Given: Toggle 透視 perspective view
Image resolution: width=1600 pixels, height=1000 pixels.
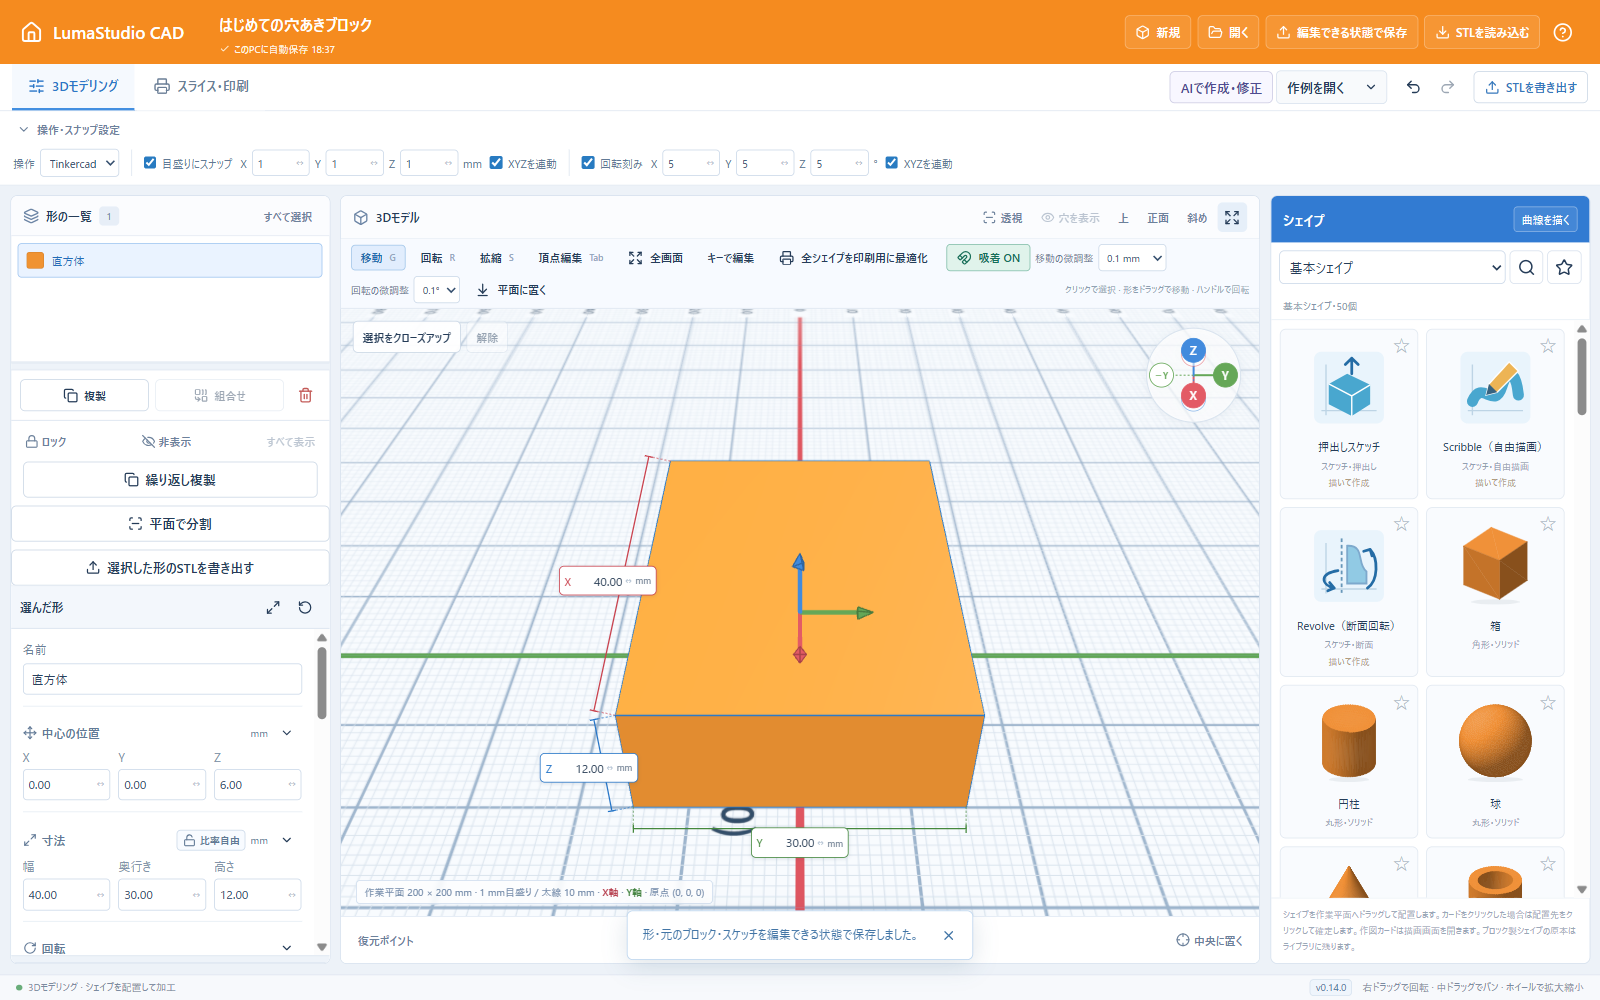Looking at the screenshot, I should coord(1002,217).
